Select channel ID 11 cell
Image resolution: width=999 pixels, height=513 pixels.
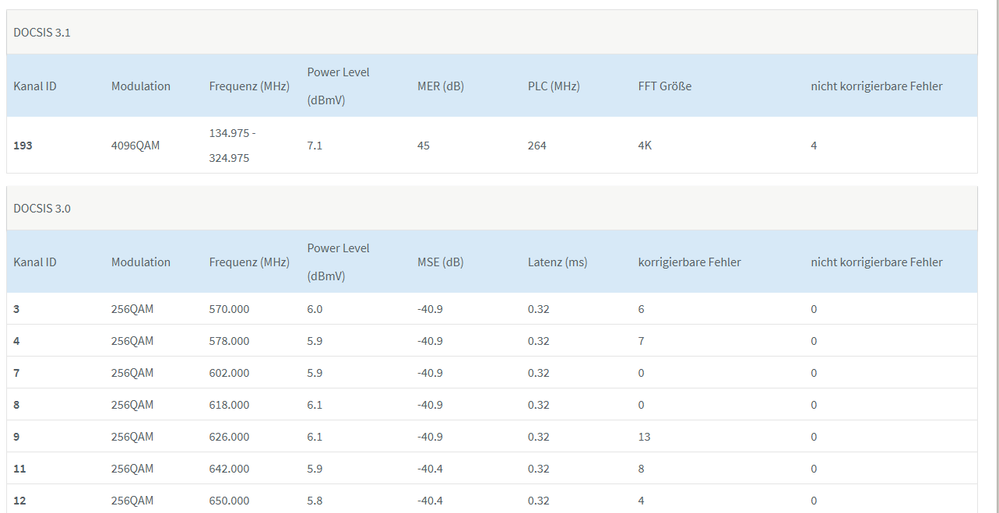pos(20,468)
